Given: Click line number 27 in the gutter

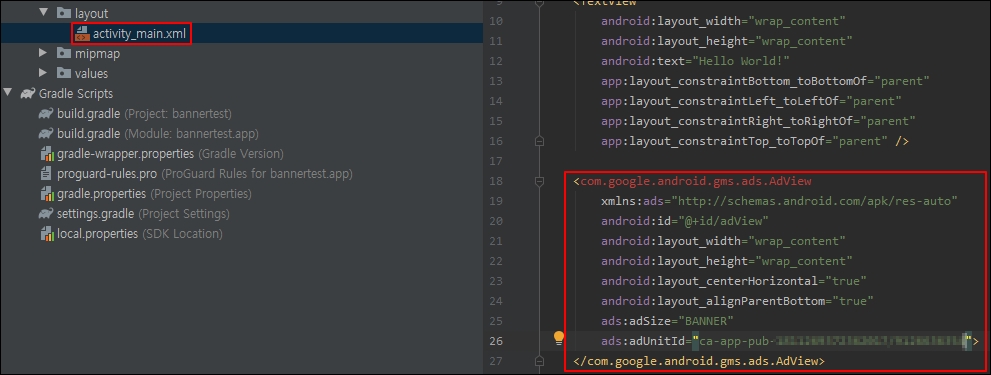Looking at the screenshot, I should [x=496, y=361].
